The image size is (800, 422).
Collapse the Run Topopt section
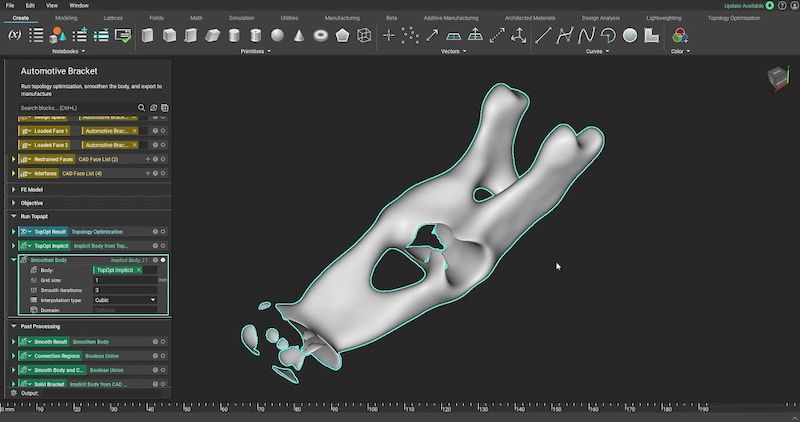(14, 216)
